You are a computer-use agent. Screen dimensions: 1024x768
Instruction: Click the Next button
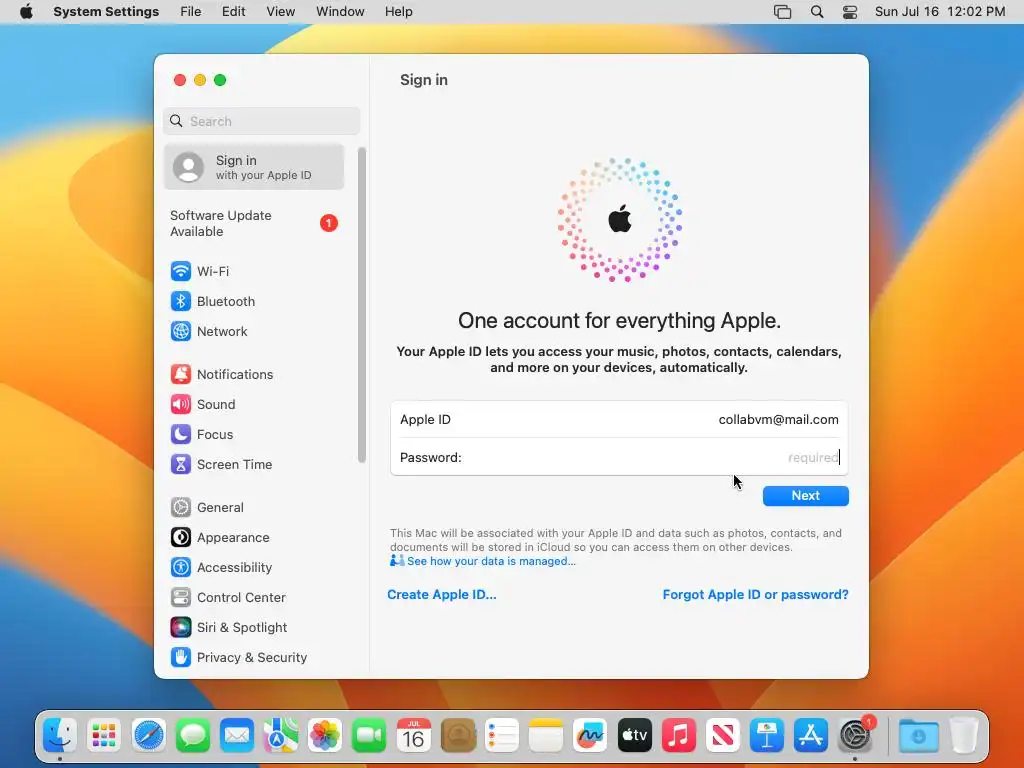(x=805, y=496)
